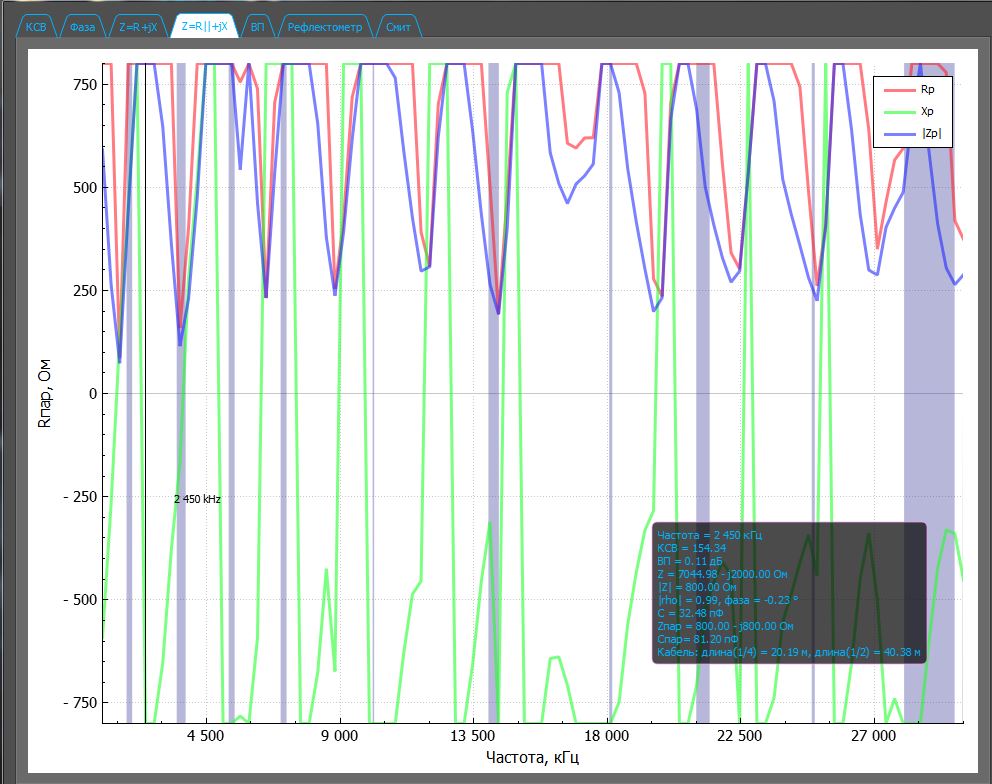Viewport: 992px width, 784px height.
Task: Click the |Zp| legend entry
Action: [x=930, y=133]
